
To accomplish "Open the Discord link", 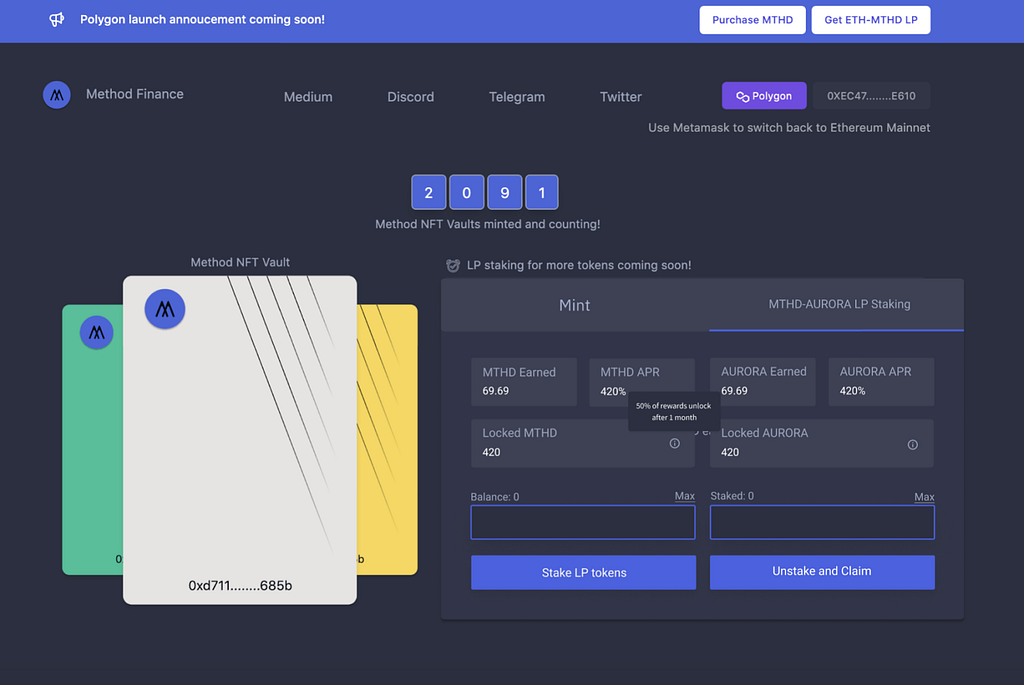I will point(411,97).
